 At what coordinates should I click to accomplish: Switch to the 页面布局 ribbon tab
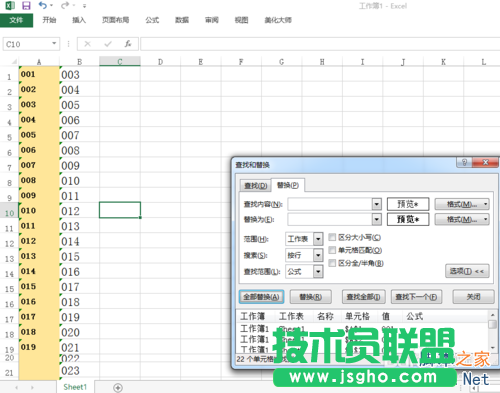pos(115,20)
